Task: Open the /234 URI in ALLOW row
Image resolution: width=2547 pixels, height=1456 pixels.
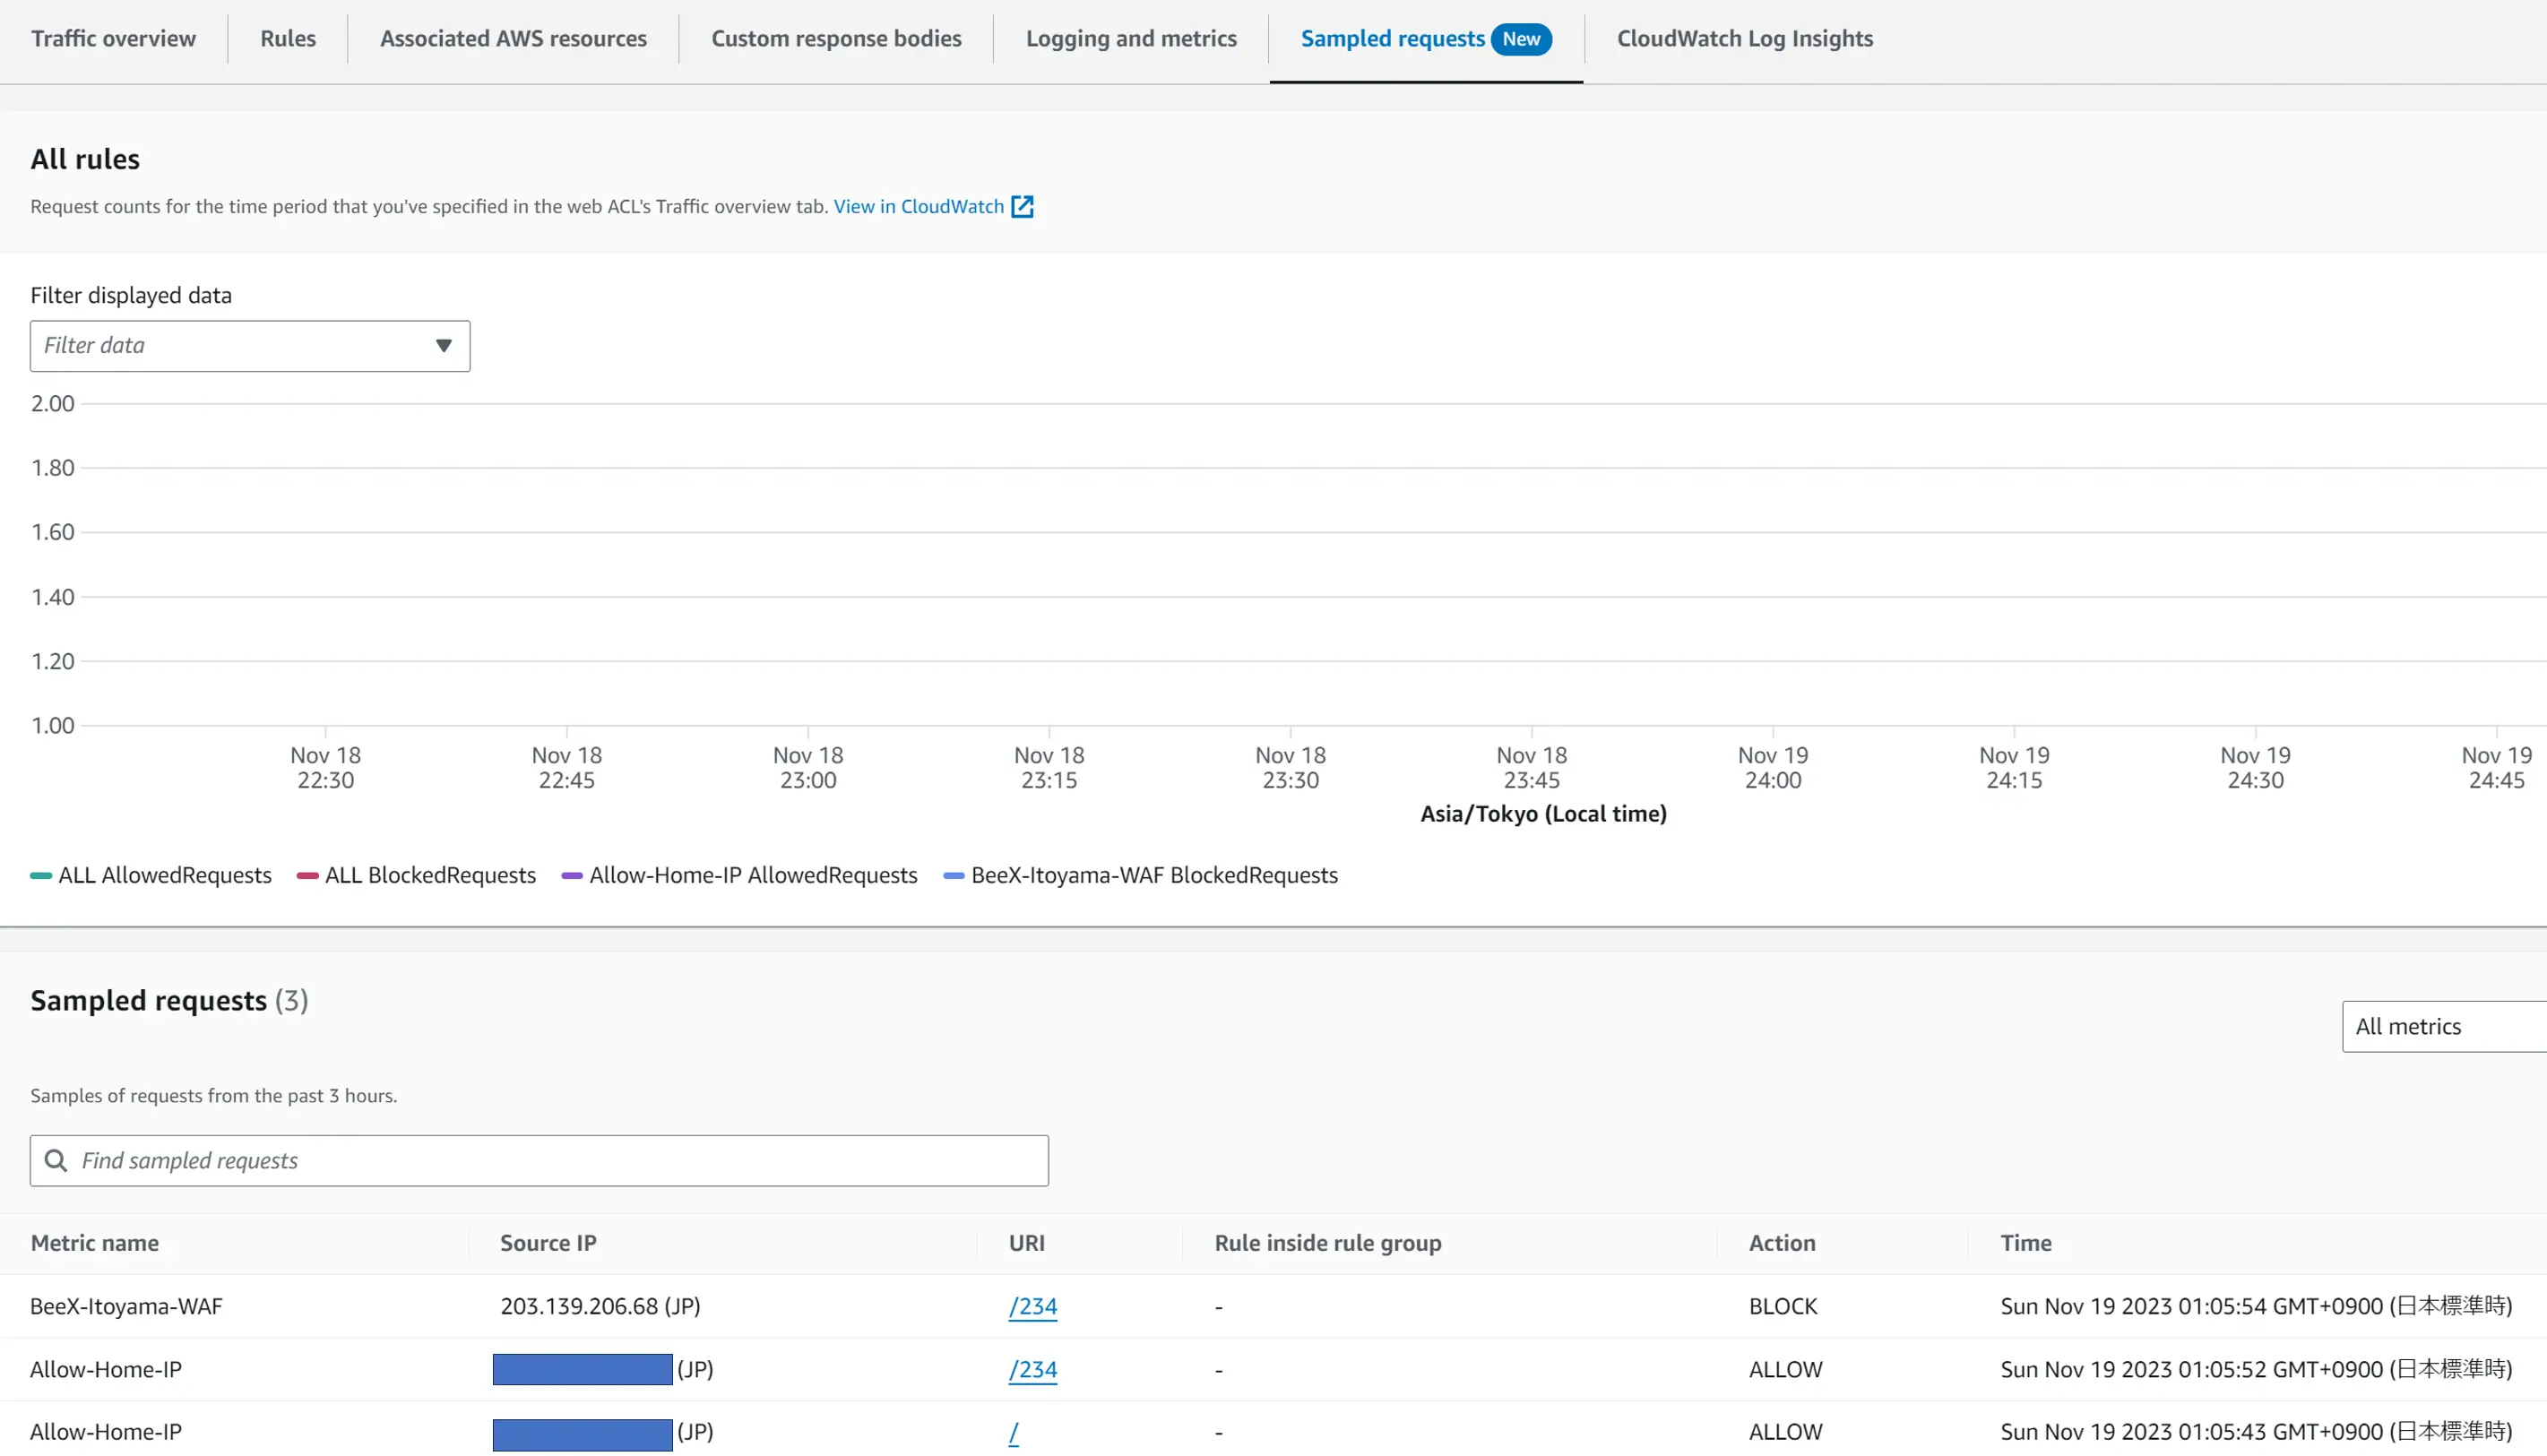Action: pos(1033,1369)
